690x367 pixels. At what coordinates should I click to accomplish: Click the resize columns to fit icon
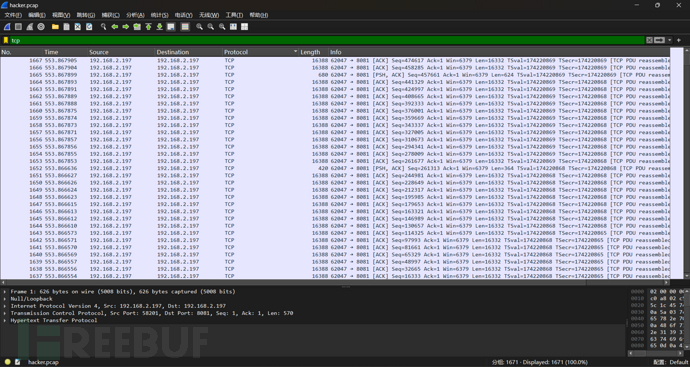(233, 27)
